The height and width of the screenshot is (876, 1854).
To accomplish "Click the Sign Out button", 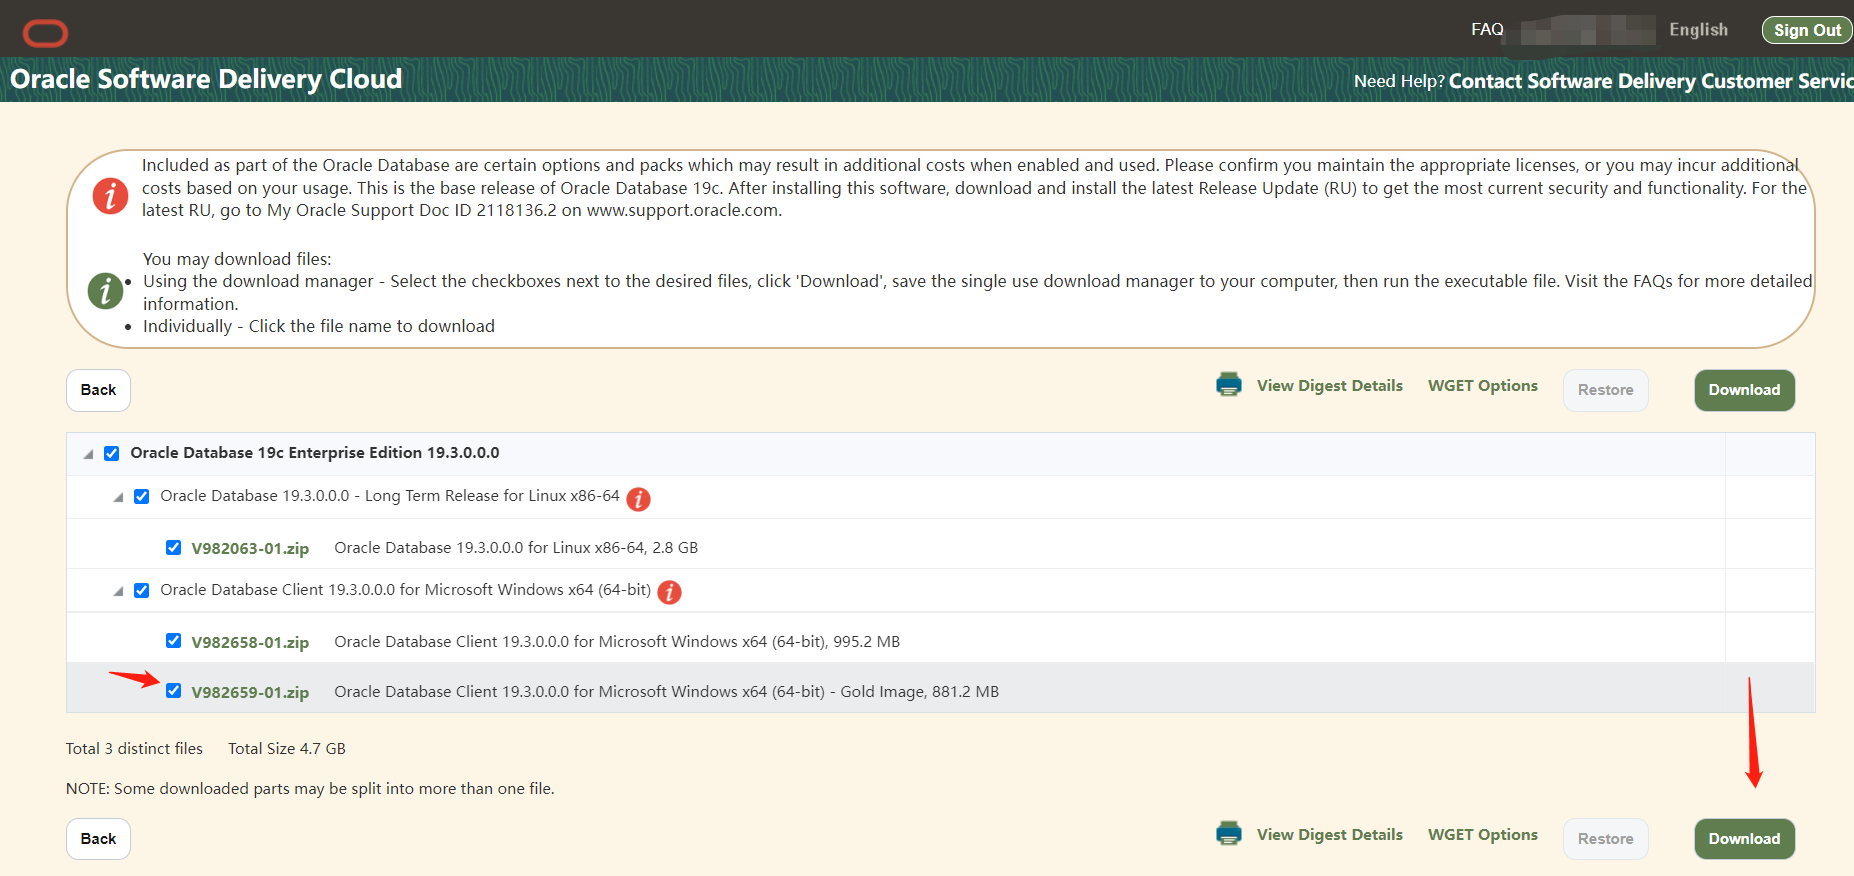I will pyautogui.click(x=1807, y=30).
